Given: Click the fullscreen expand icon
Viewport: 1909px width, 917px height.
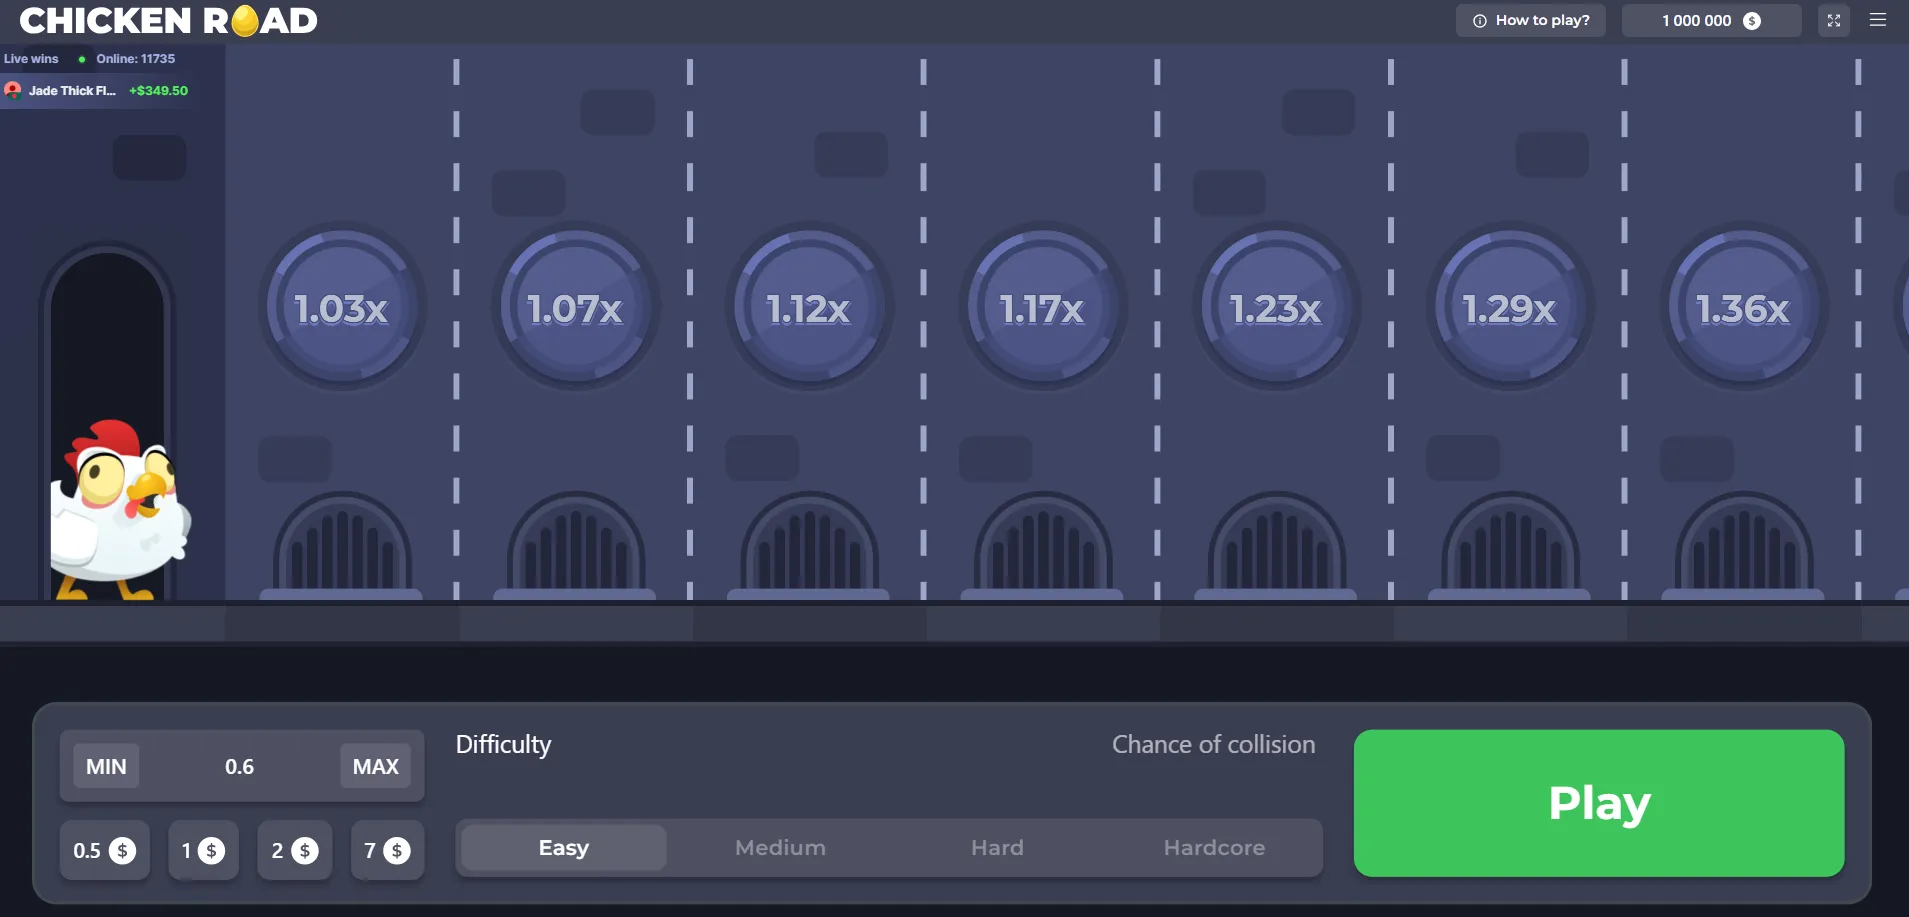Looking at the screenshot, I should click(x=1834, y=20).
